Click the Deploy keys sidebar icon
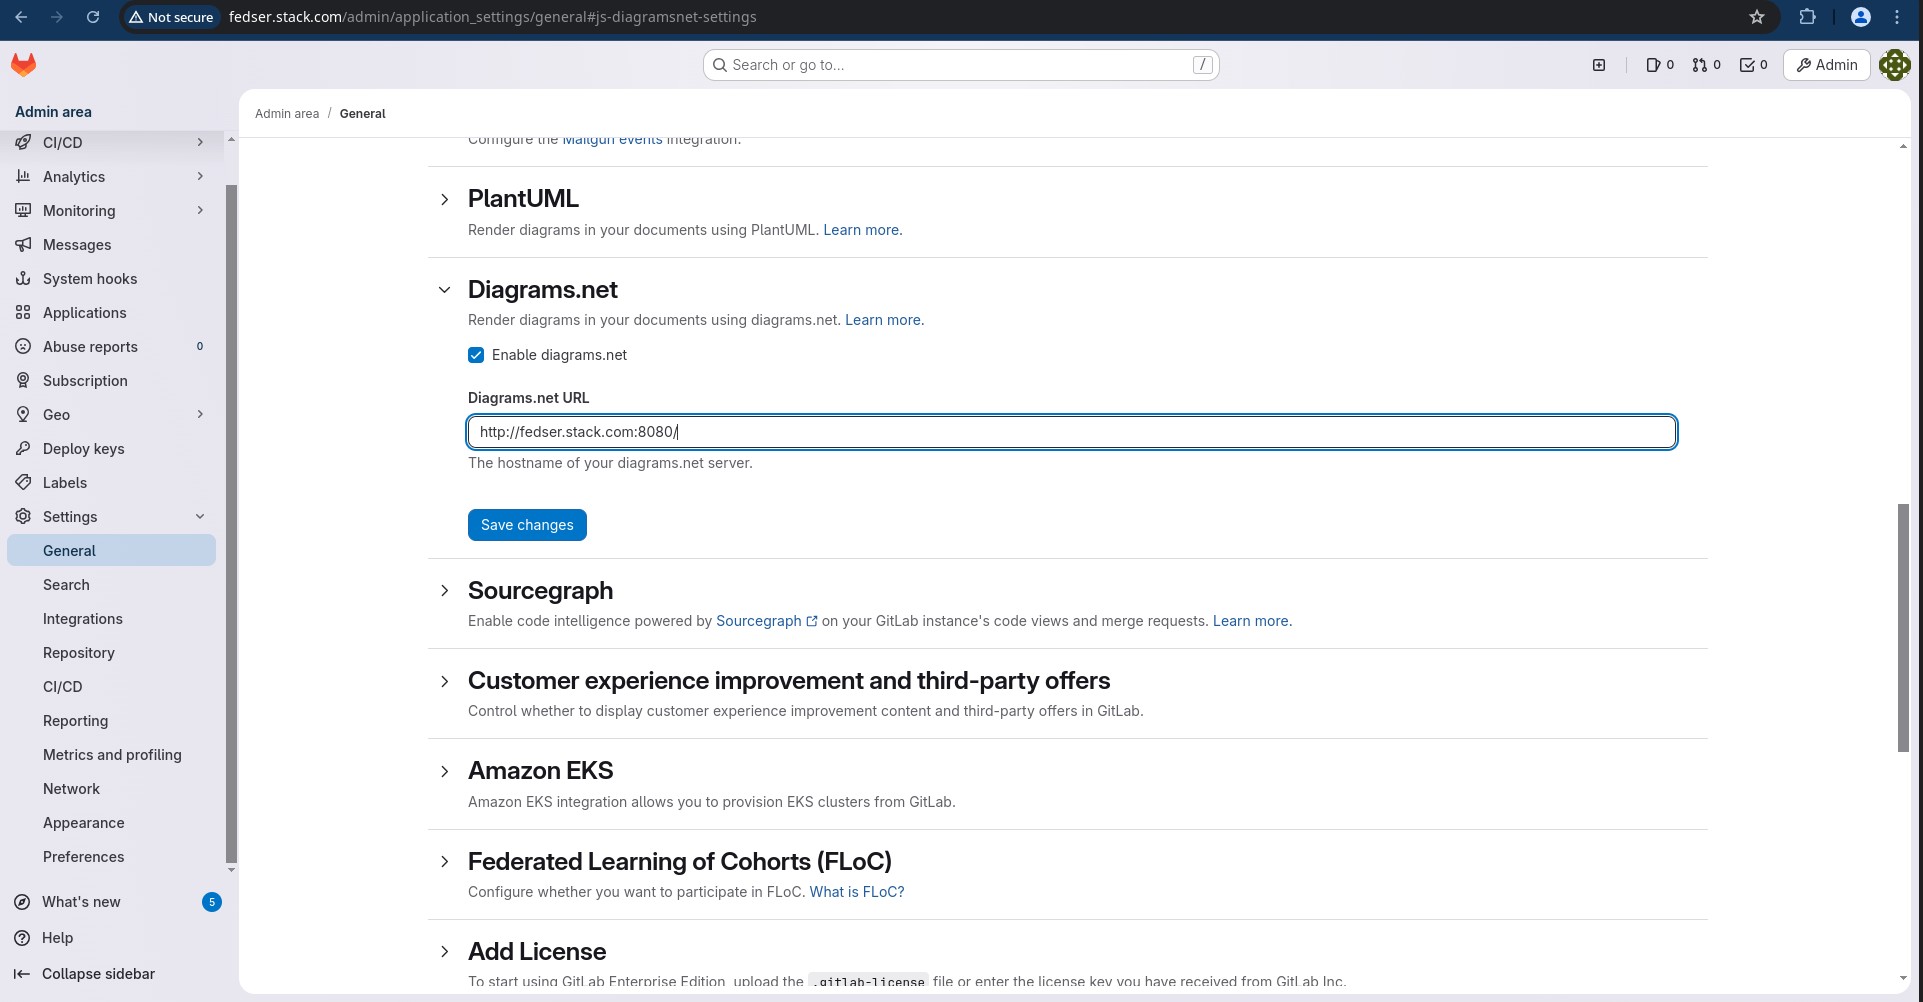This screenshot has height=1002, width=1923. [x=23, y=448]
